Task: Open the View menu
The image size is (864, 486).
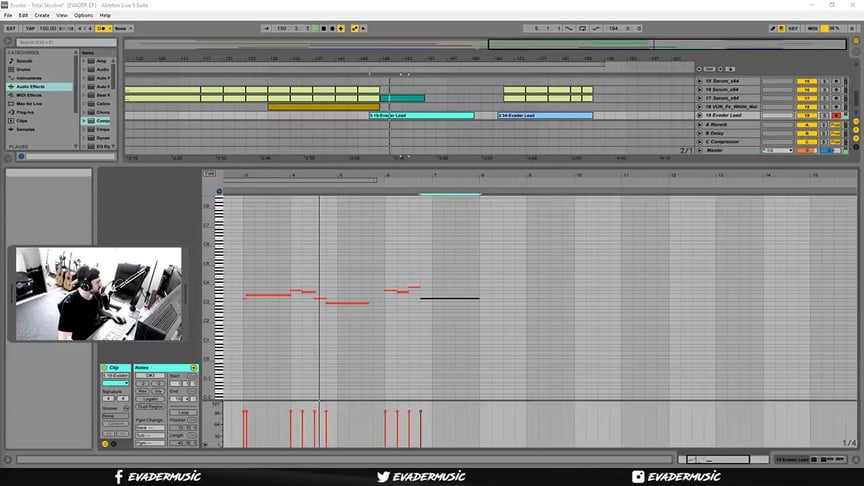Action: click(62, 15)
